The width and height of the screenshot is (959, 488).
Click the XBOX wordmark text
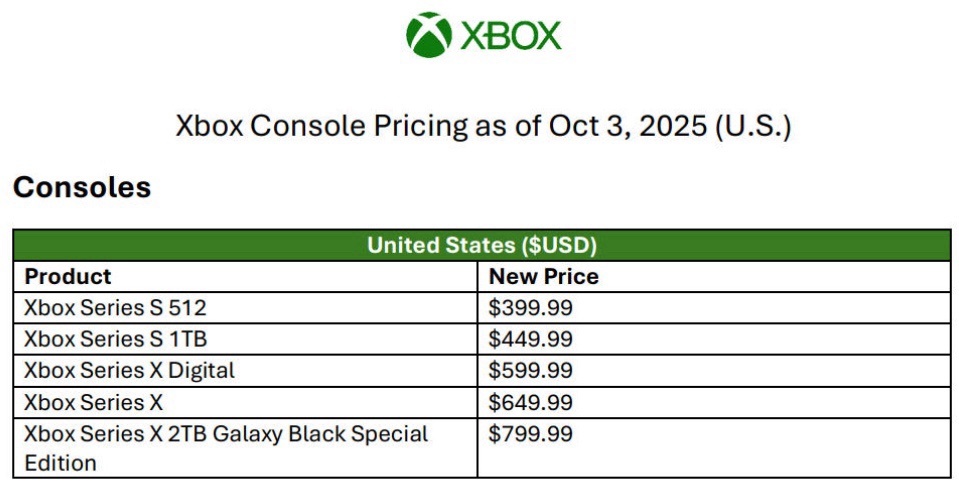point(511,35)
